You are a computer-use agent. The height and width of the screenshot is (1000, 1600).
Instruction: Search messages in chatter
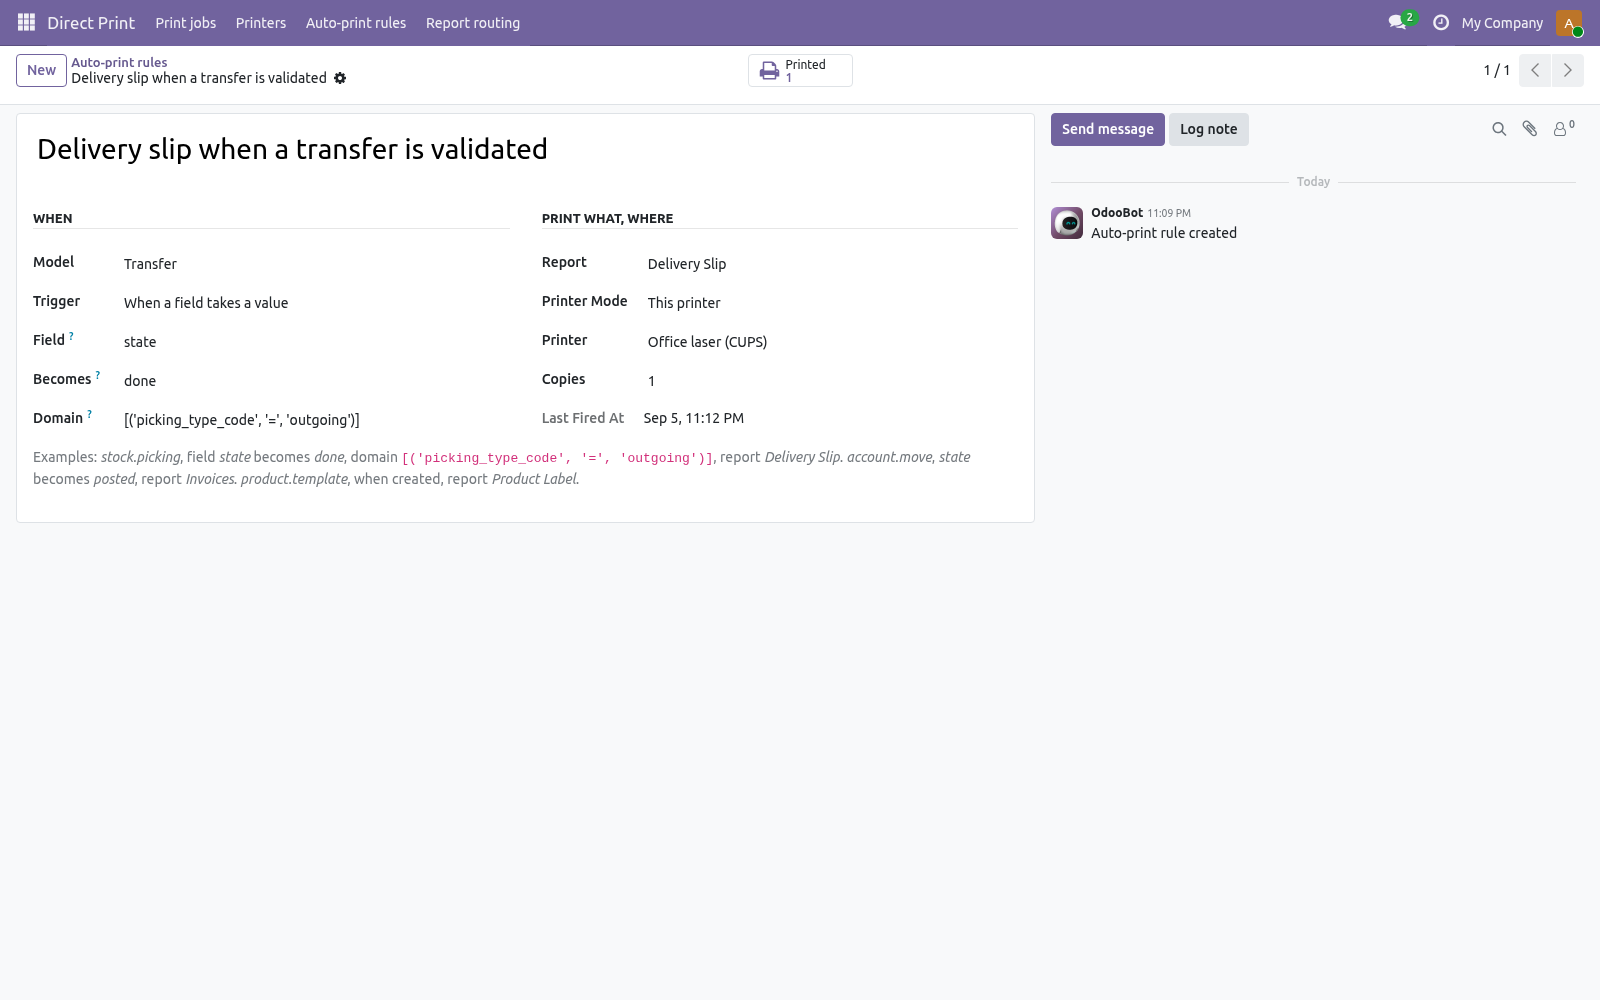(1499, 129)
